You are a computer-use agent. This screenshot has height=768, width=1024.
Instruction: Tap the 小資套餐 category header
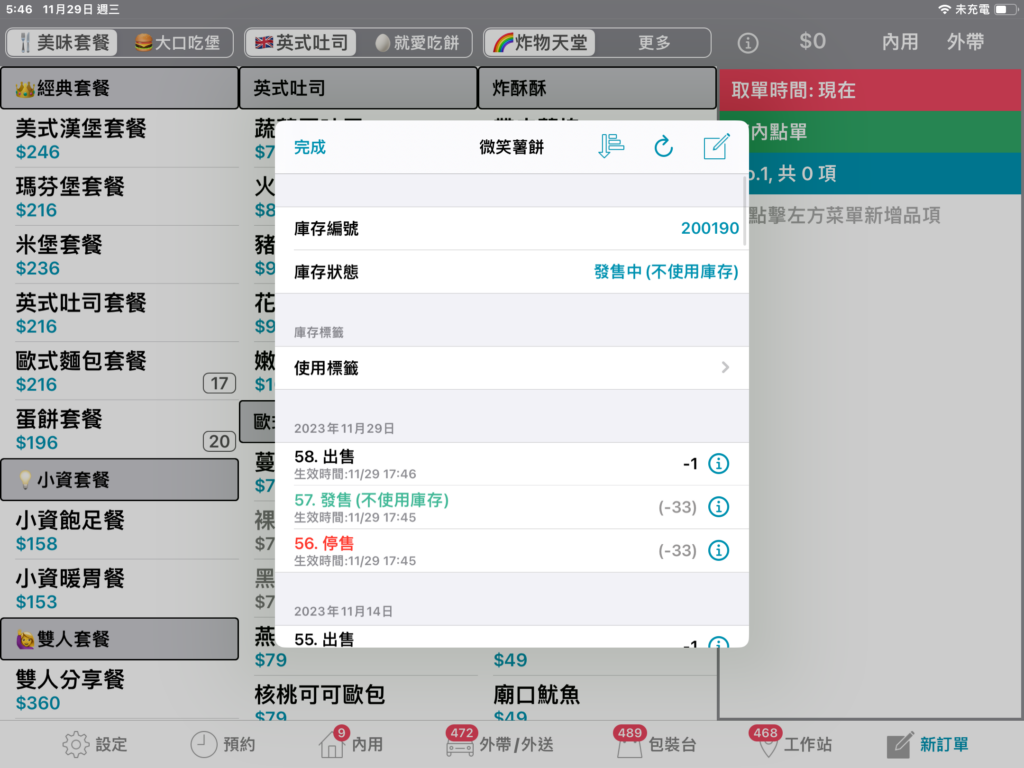pos(120,479)
